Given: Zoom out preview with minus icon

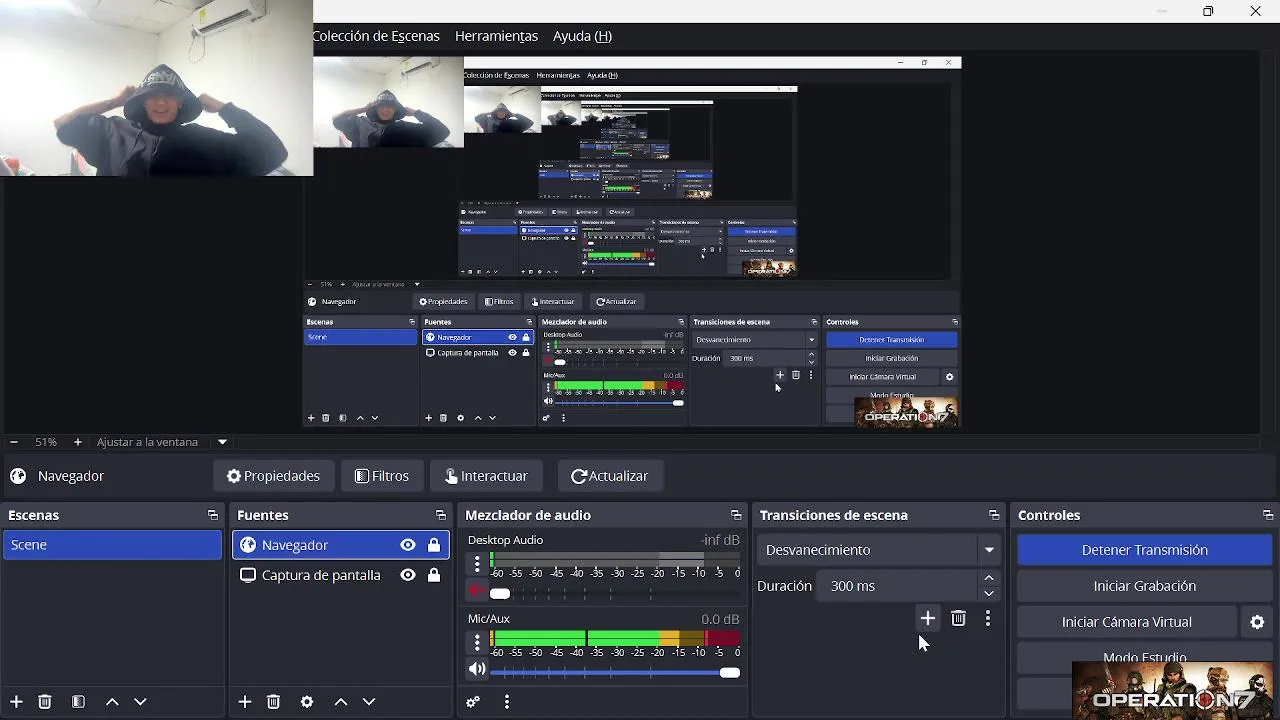Looking at the screenshot, I should (x=14, y=442).
